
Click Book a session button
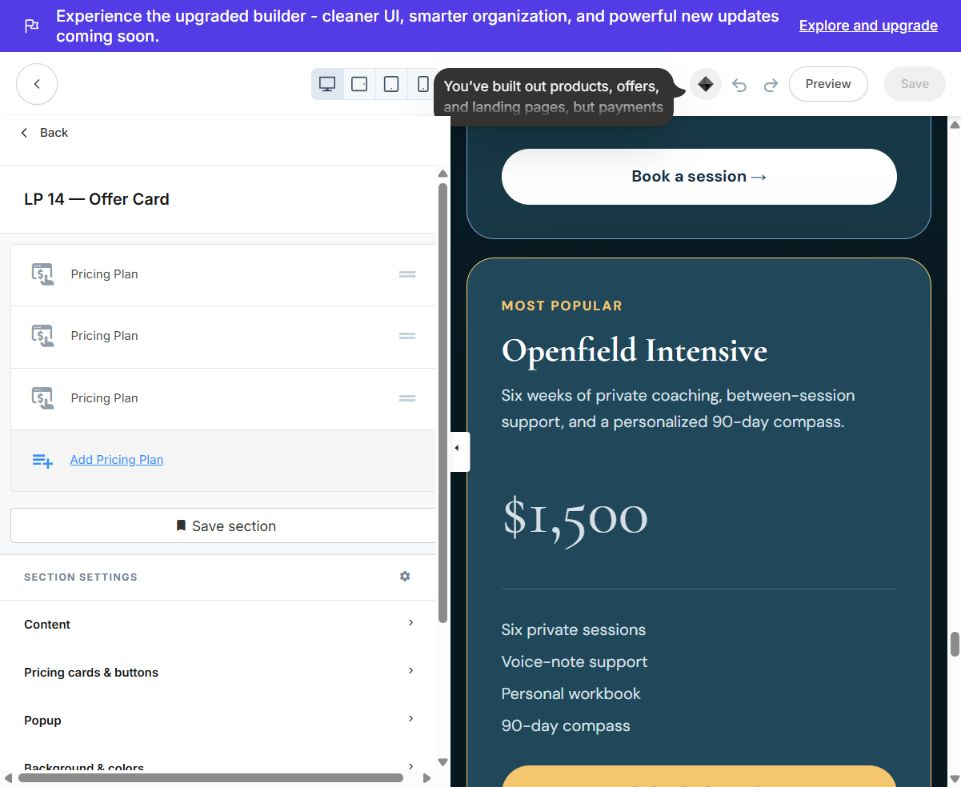click(699, 177)
